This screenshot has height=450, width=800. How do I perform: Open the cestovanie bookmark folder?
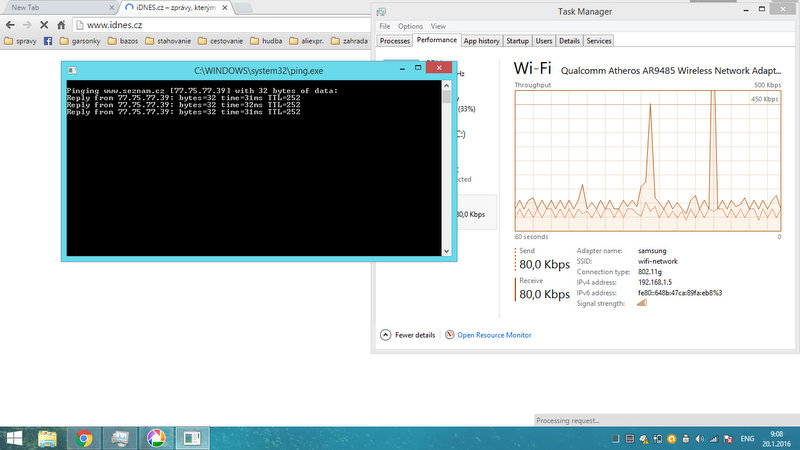(x=220, y=41)
